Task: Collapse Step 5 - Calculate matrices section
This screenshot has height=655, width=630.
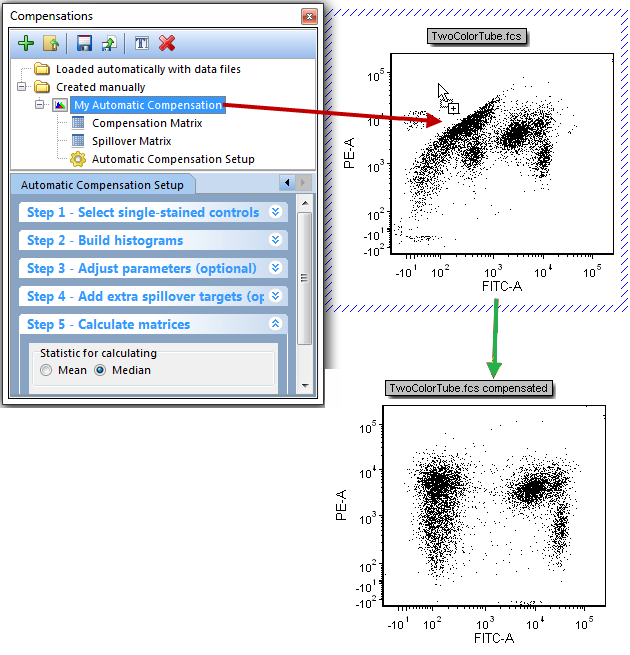Action: pos(275,324)
